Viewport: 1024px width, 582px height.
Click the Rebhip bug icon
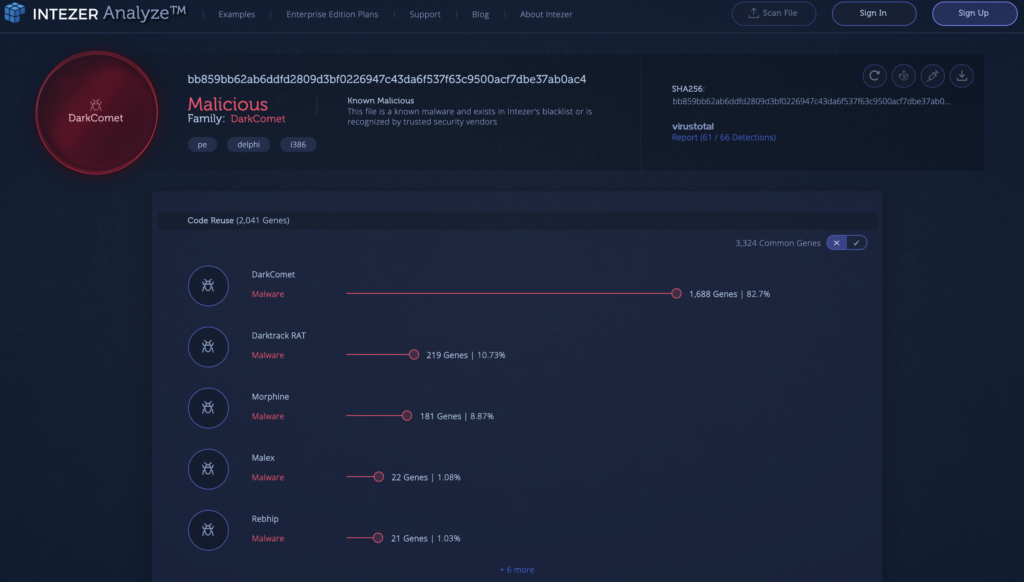pos(208,530)
